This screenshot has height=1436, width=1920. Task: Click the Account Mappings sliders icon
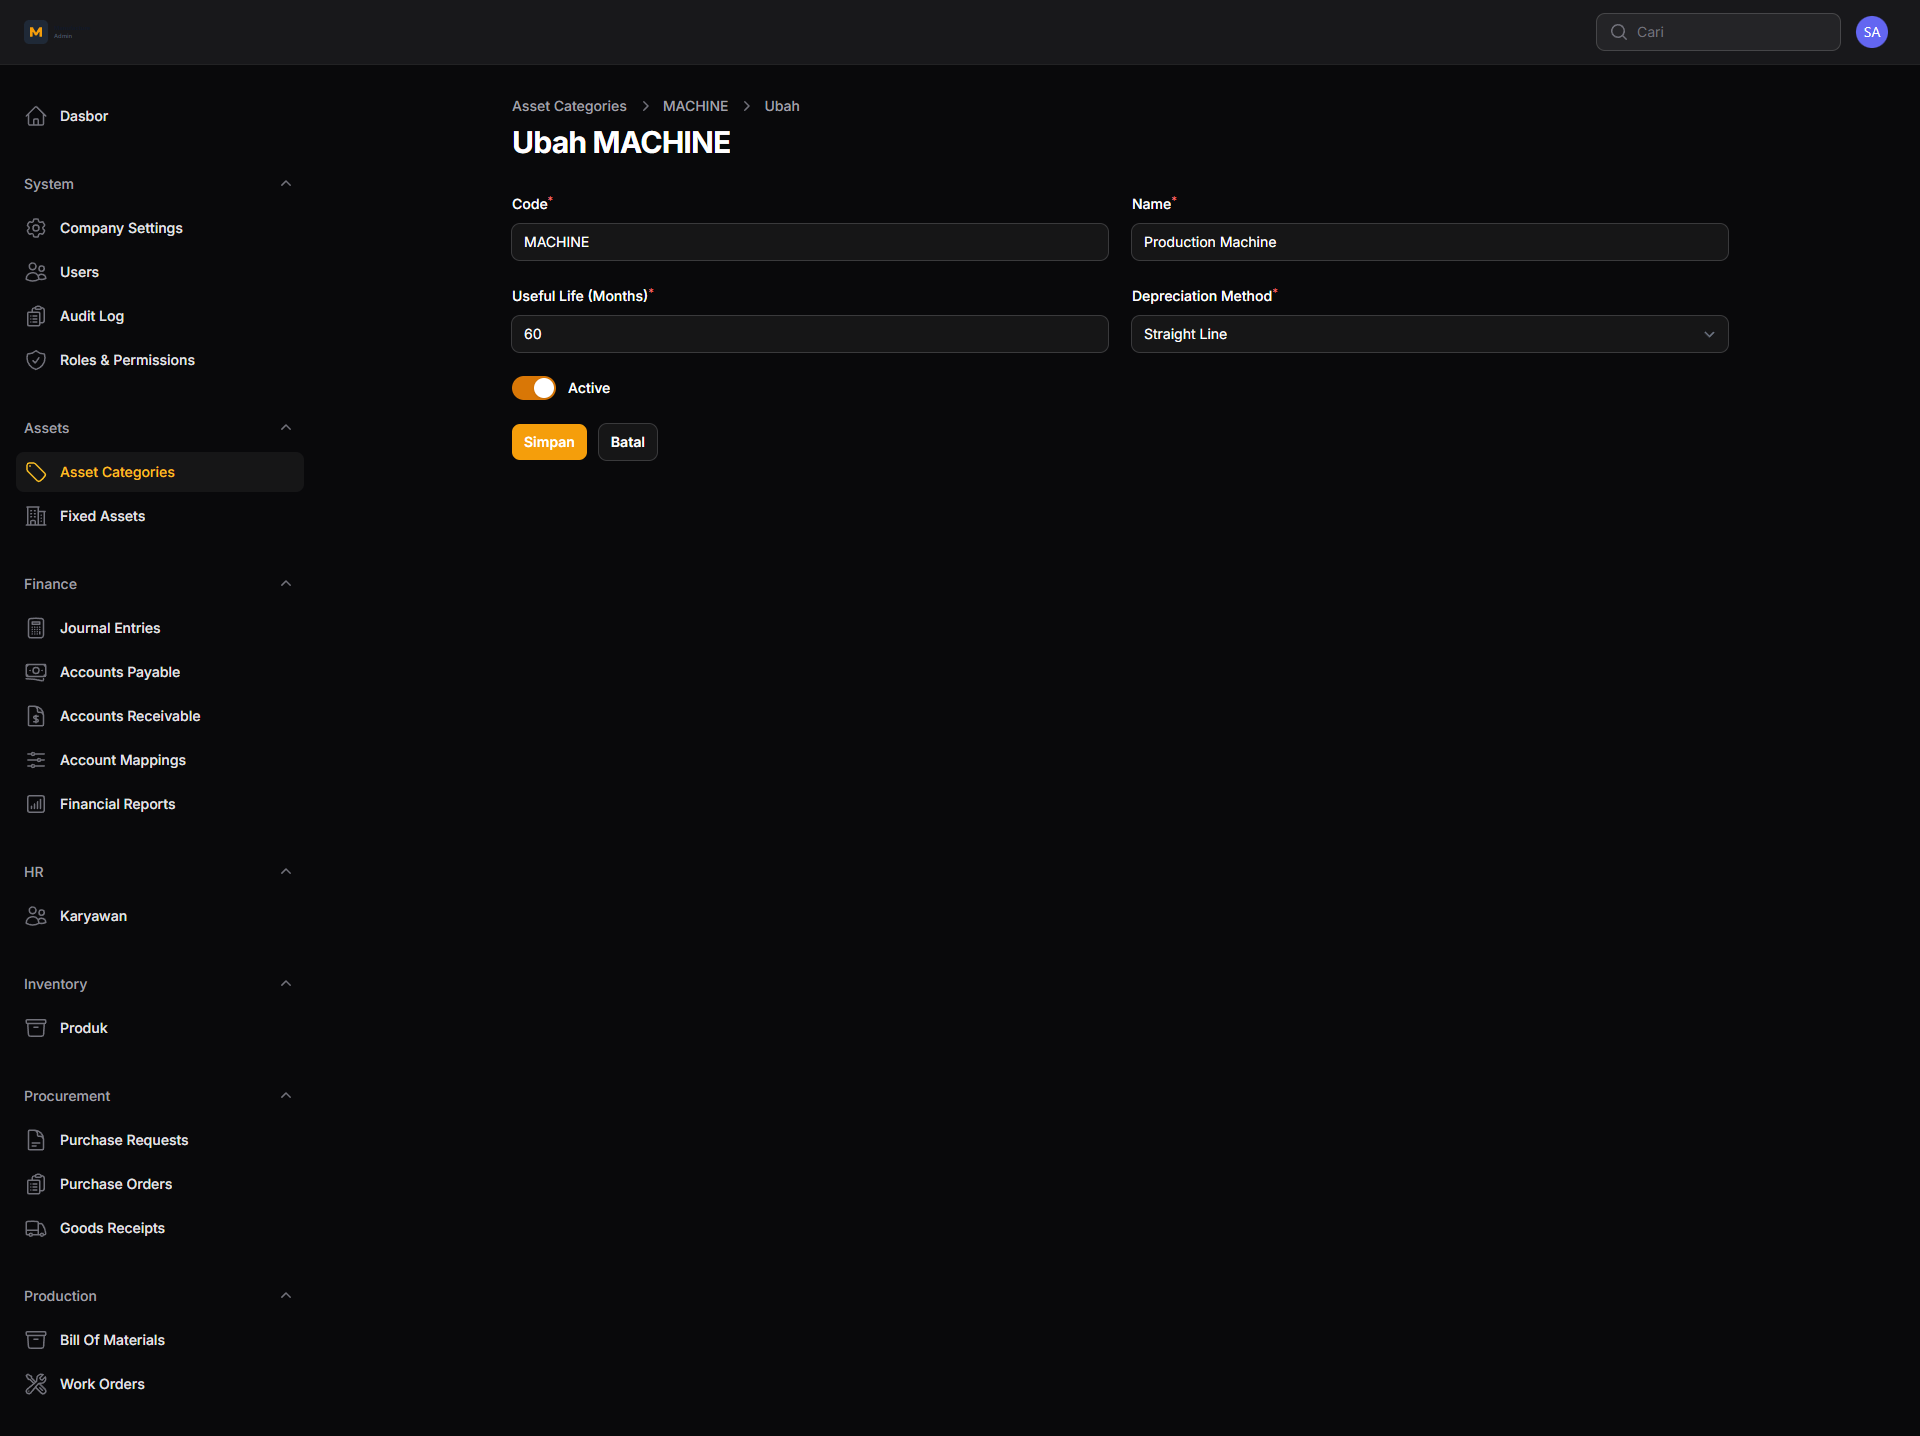click(x=36, y=760)
